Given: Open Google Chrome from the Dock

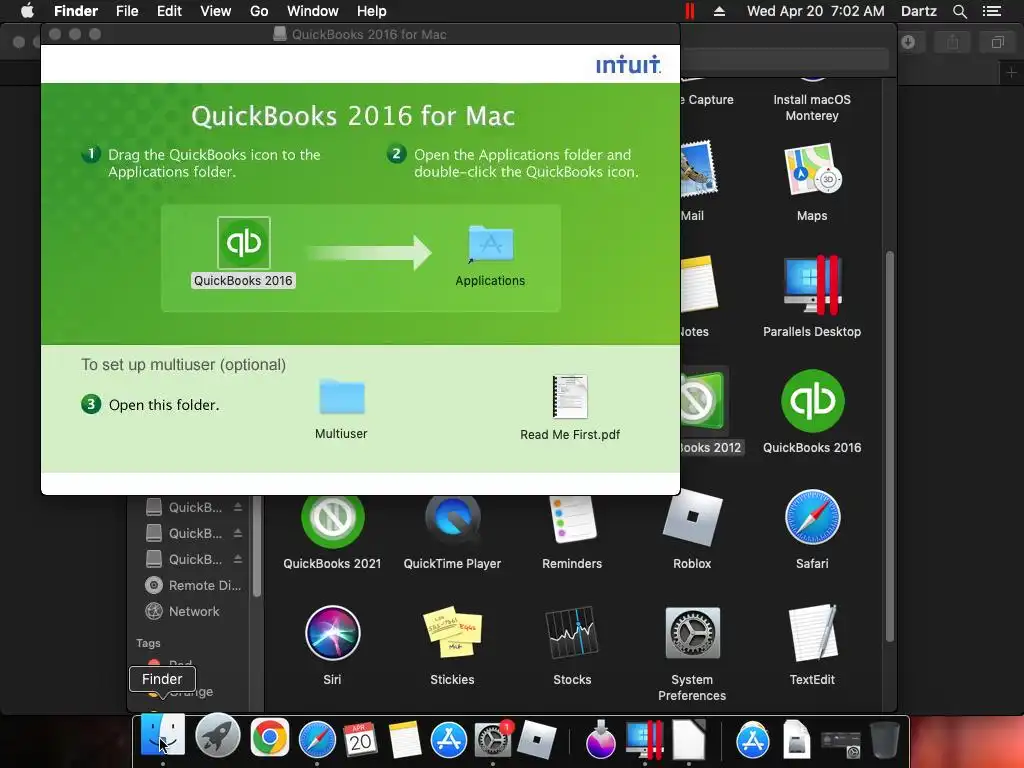Looking at the screenshot, I should [x=269, y=738].
